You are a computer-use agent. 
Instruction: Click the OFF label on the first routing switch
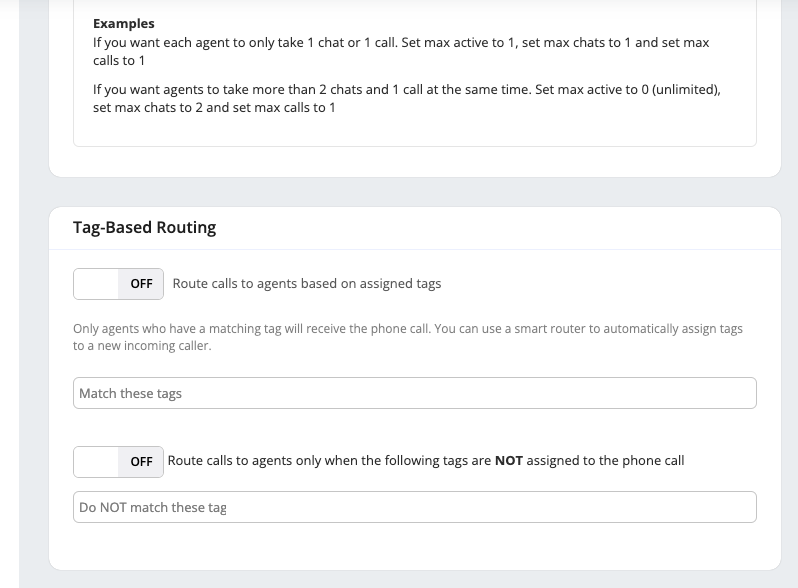click(x=141, y=284)
